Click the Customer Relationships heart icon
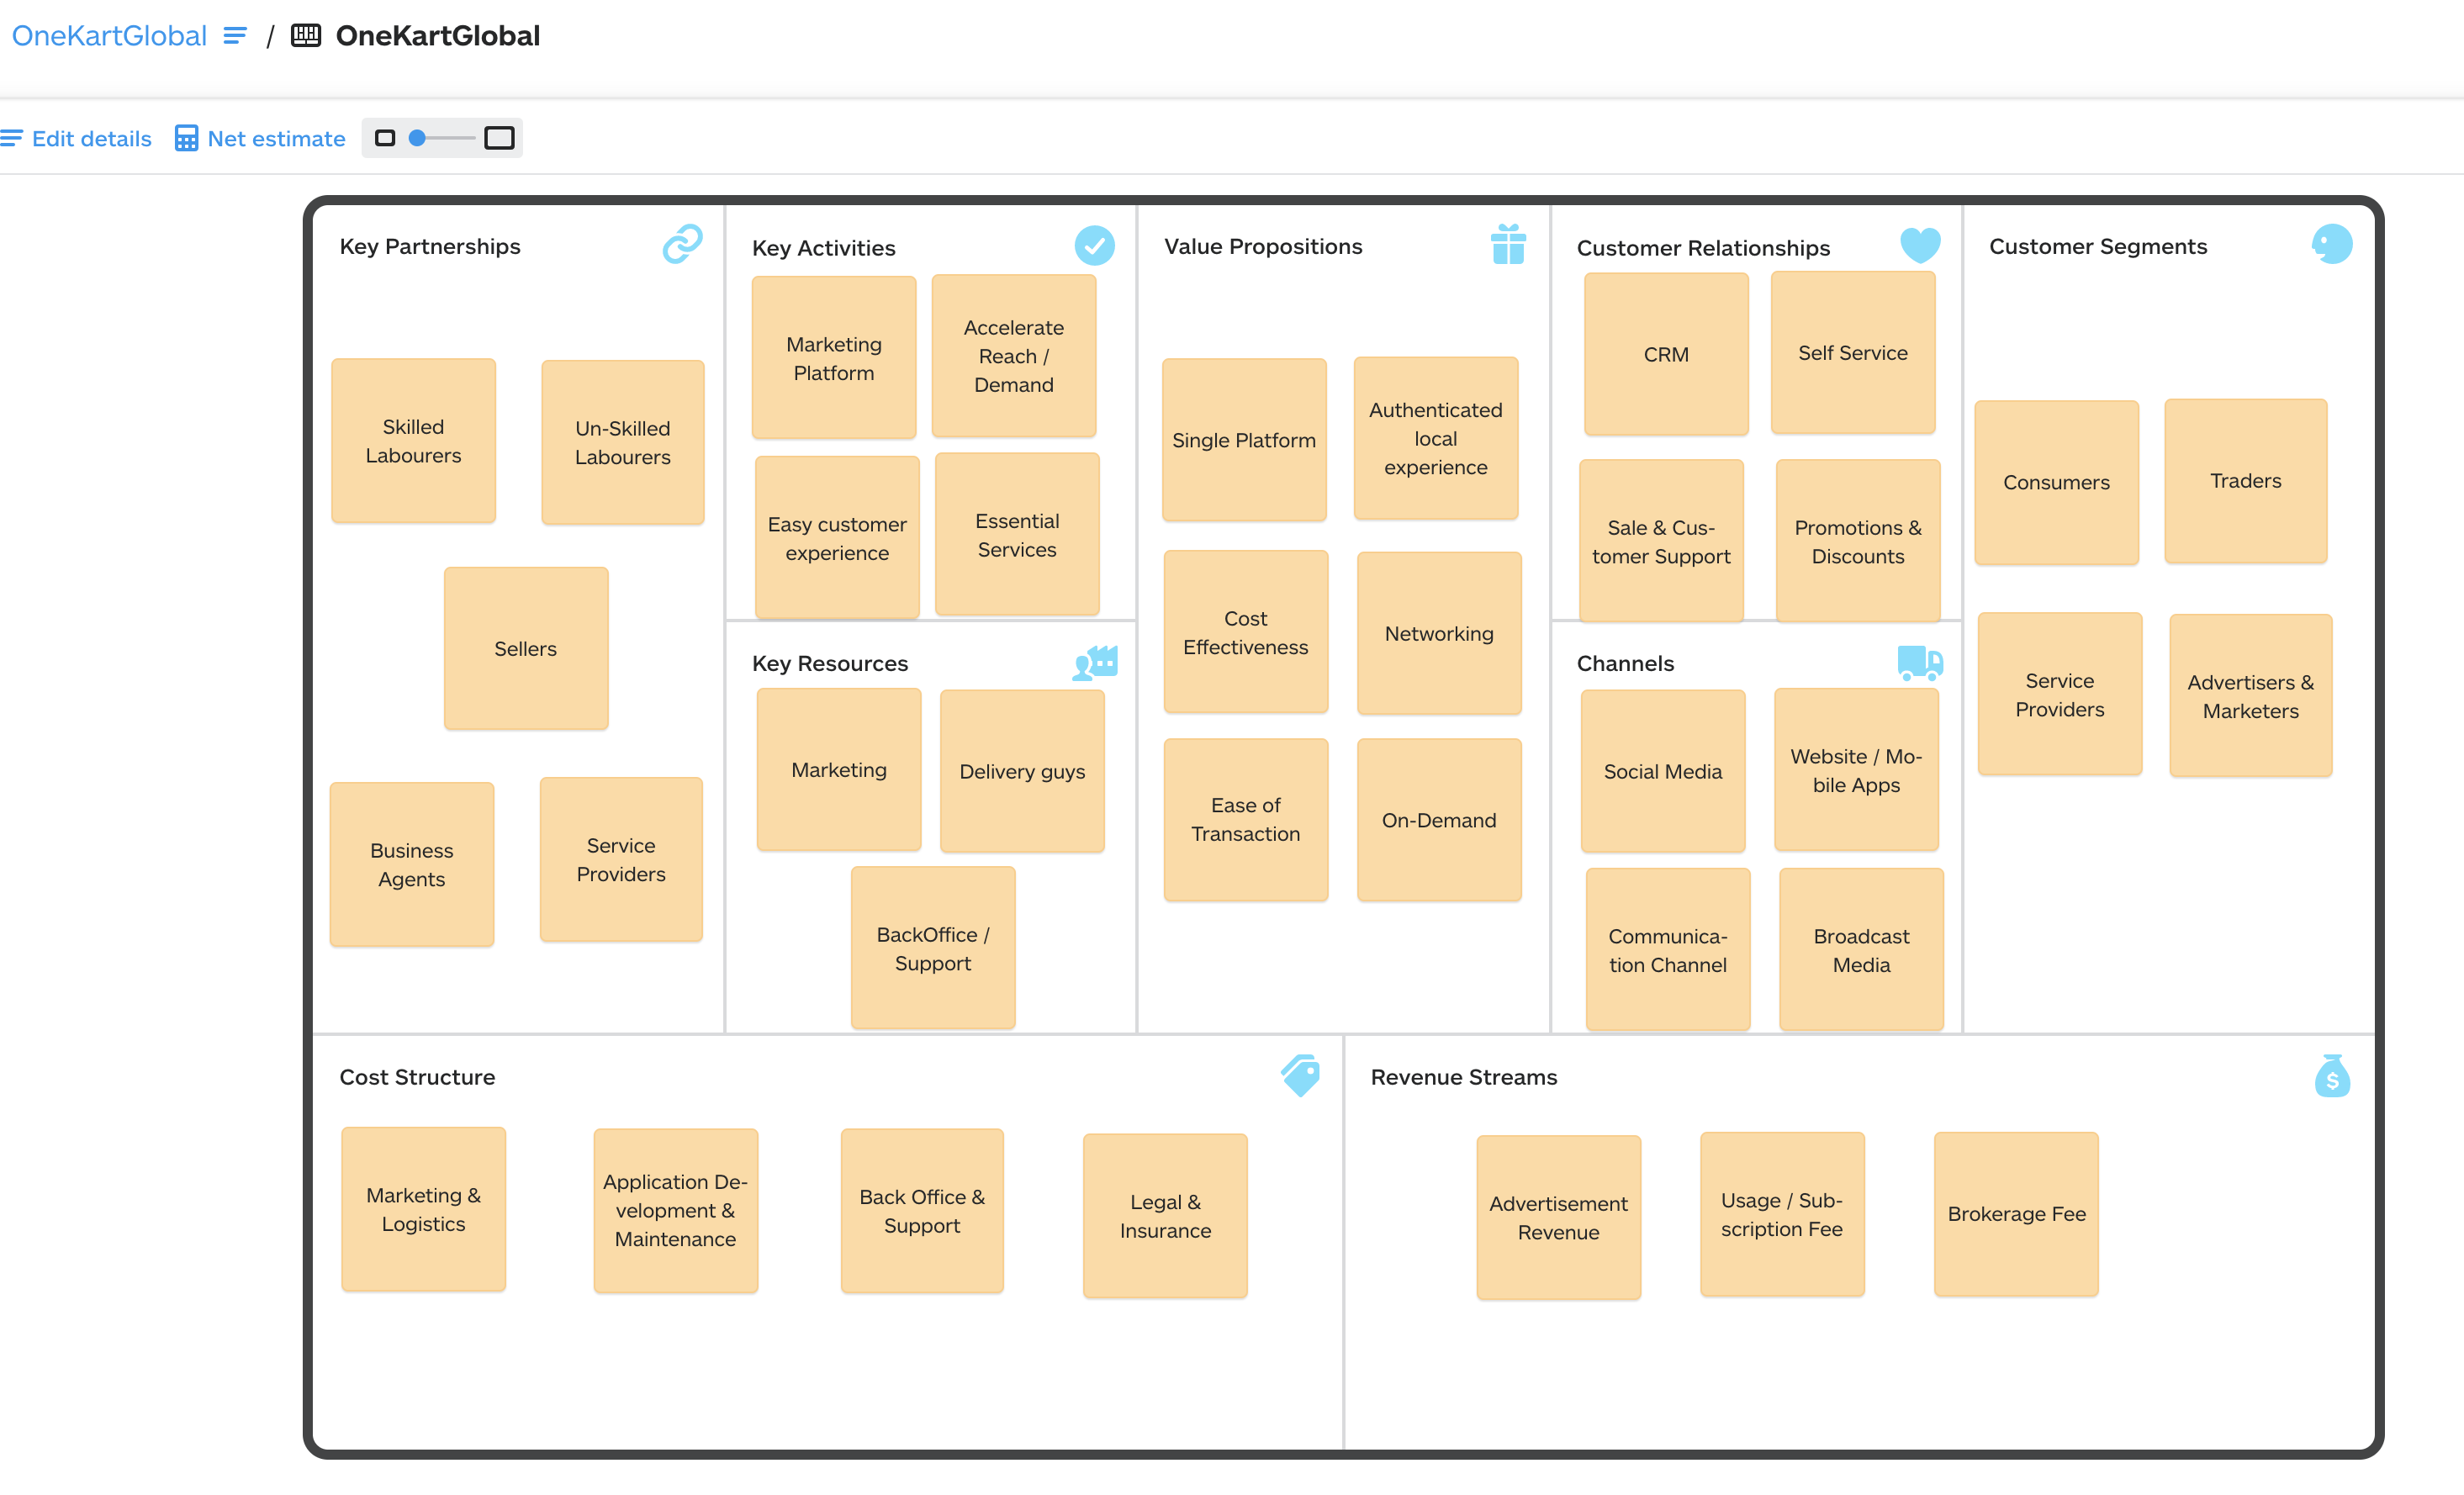Viewport: 2464px width, 1495px height. (x=1919, y=245)
